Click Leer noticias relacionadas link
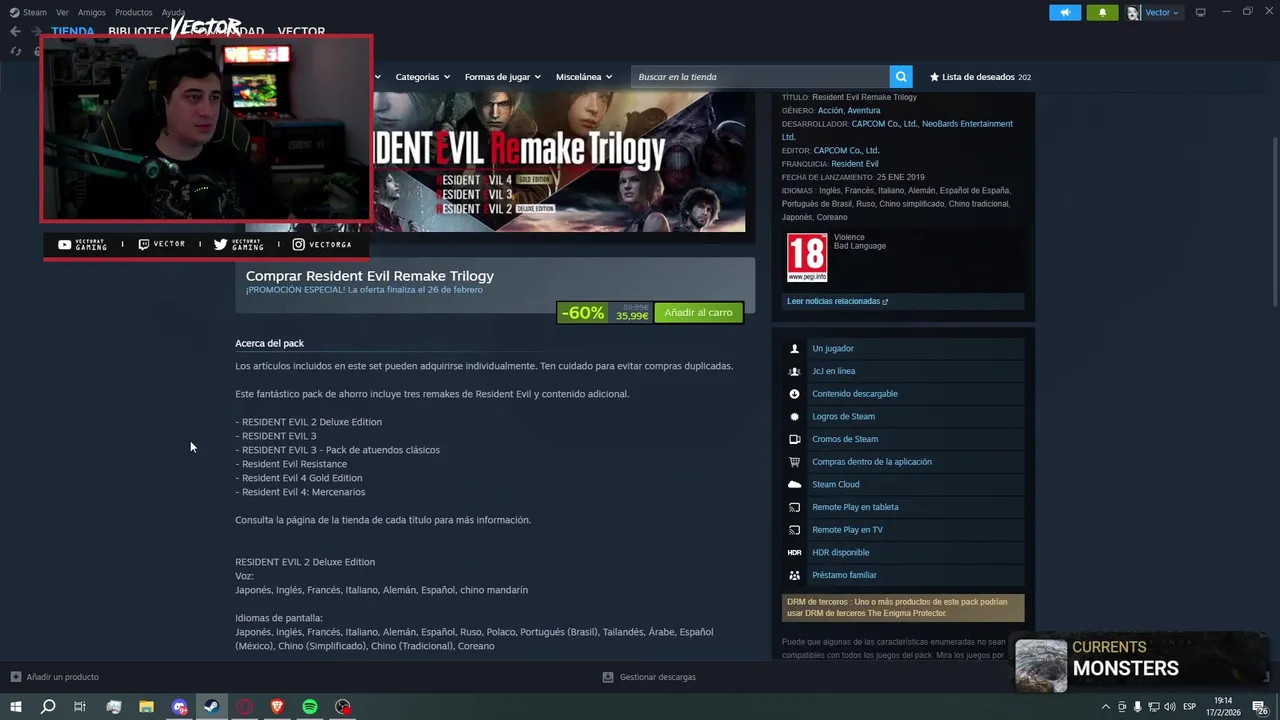The width and height of the screenshot is (1280, 720). pos(837,301)
